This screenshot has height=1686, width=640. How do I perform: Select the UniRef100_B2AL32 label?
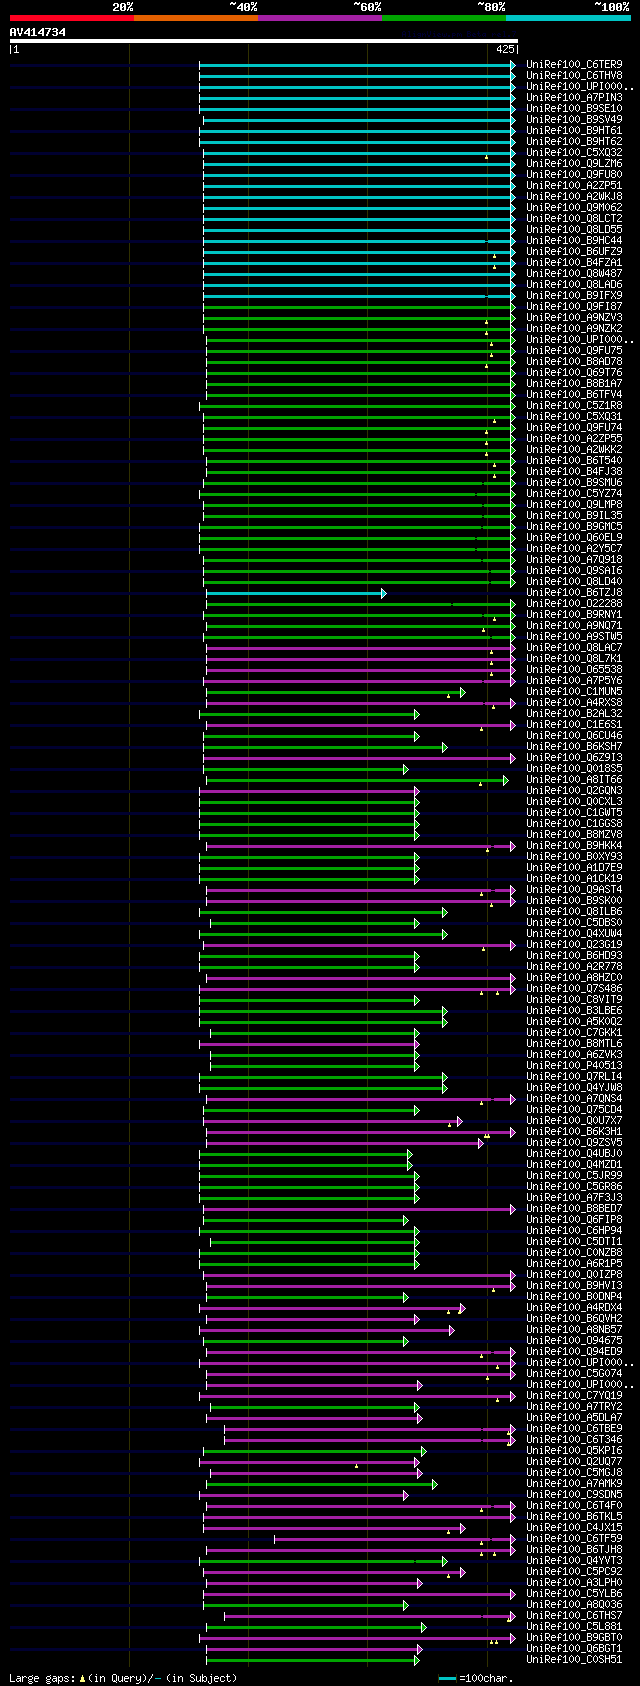point(574,714)
